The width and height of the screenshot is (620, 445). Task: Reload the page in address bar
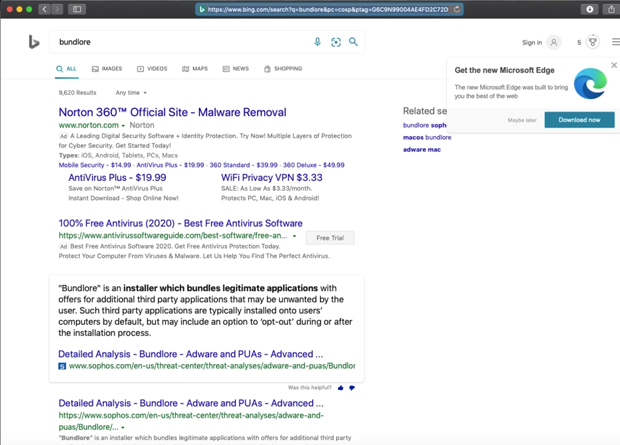tap(457, 9)
